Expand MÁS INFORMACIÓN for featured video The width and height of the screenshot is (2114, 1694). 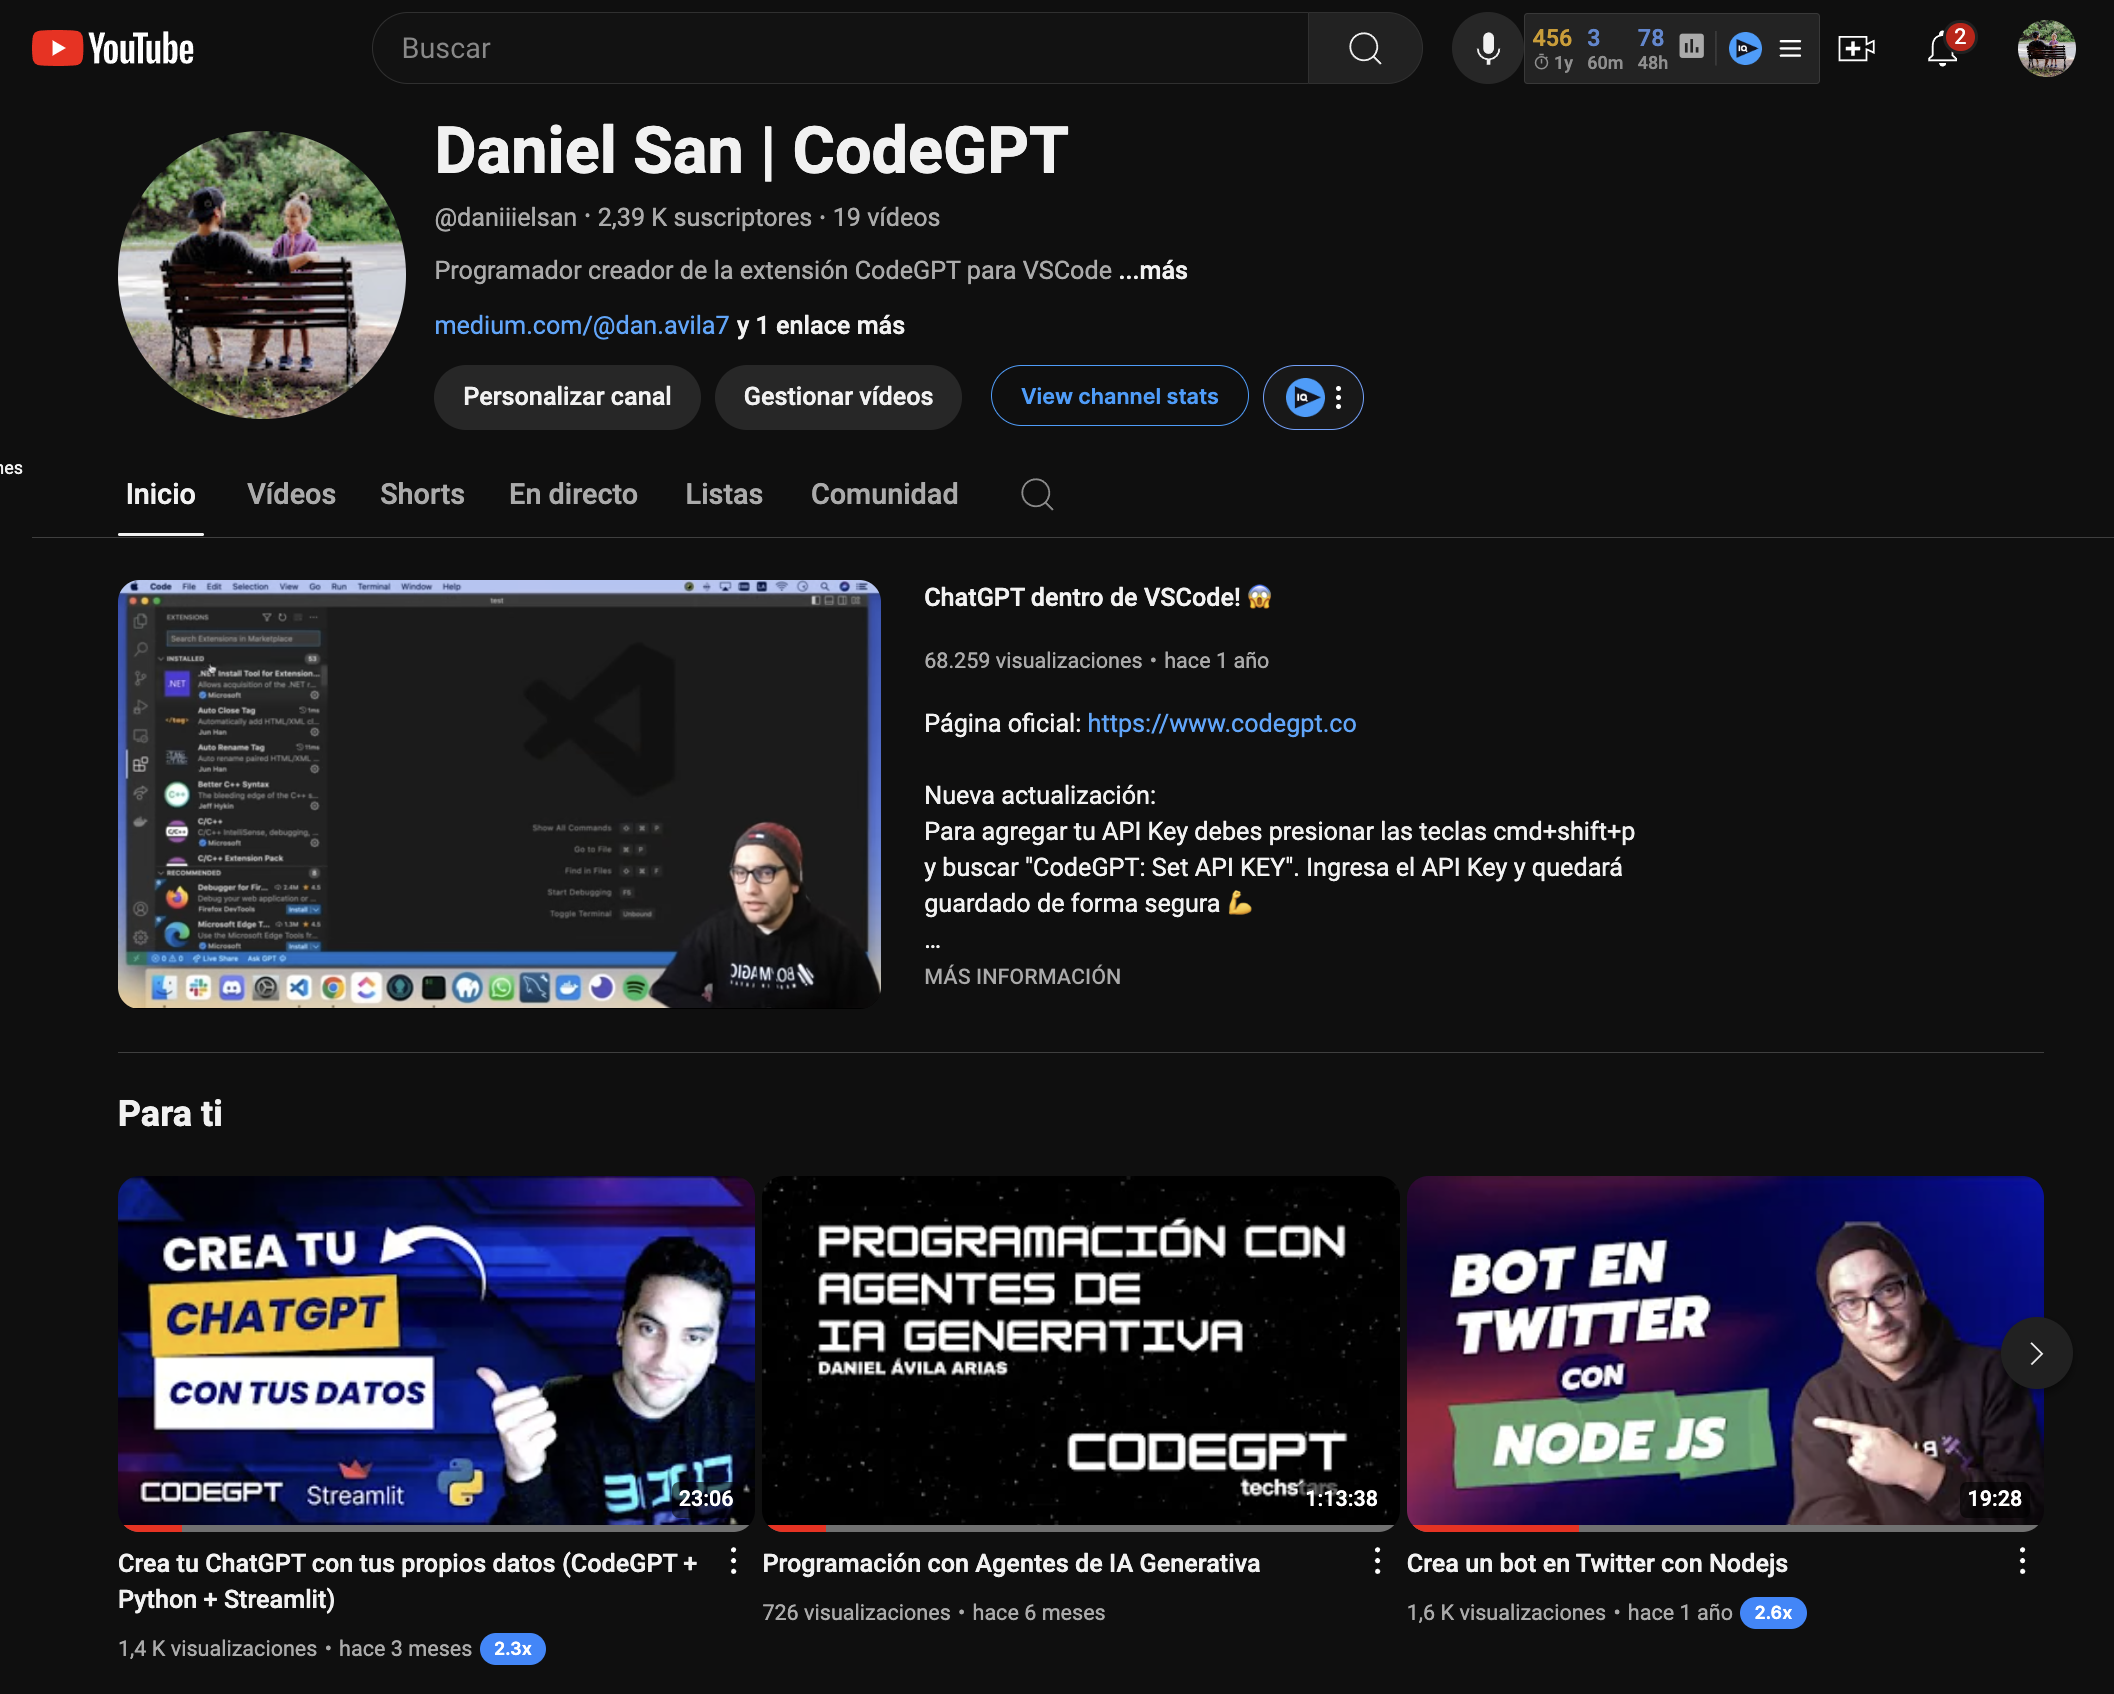click(1022, 976)
